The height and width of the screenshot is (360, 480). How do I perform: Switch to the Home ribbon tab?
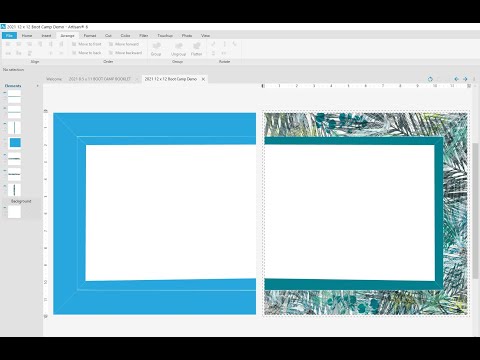point(27,35)
